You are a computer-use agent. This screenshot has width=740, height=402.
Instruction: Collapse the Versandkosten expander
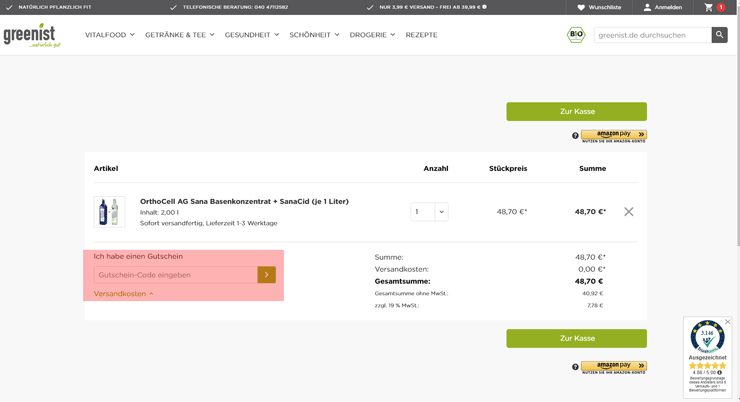124,293
